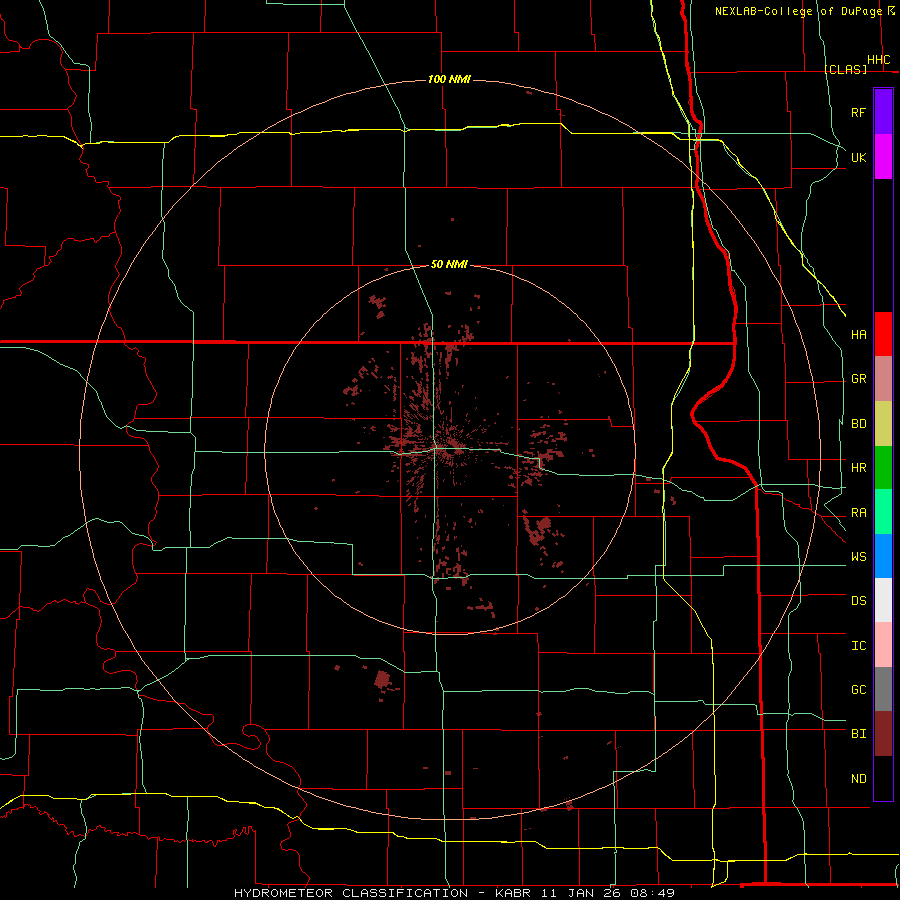This screenshot has height=900, width=900.
Task: Click the NEXLAB-College of DuPage credit text
Action: (798, 11)
